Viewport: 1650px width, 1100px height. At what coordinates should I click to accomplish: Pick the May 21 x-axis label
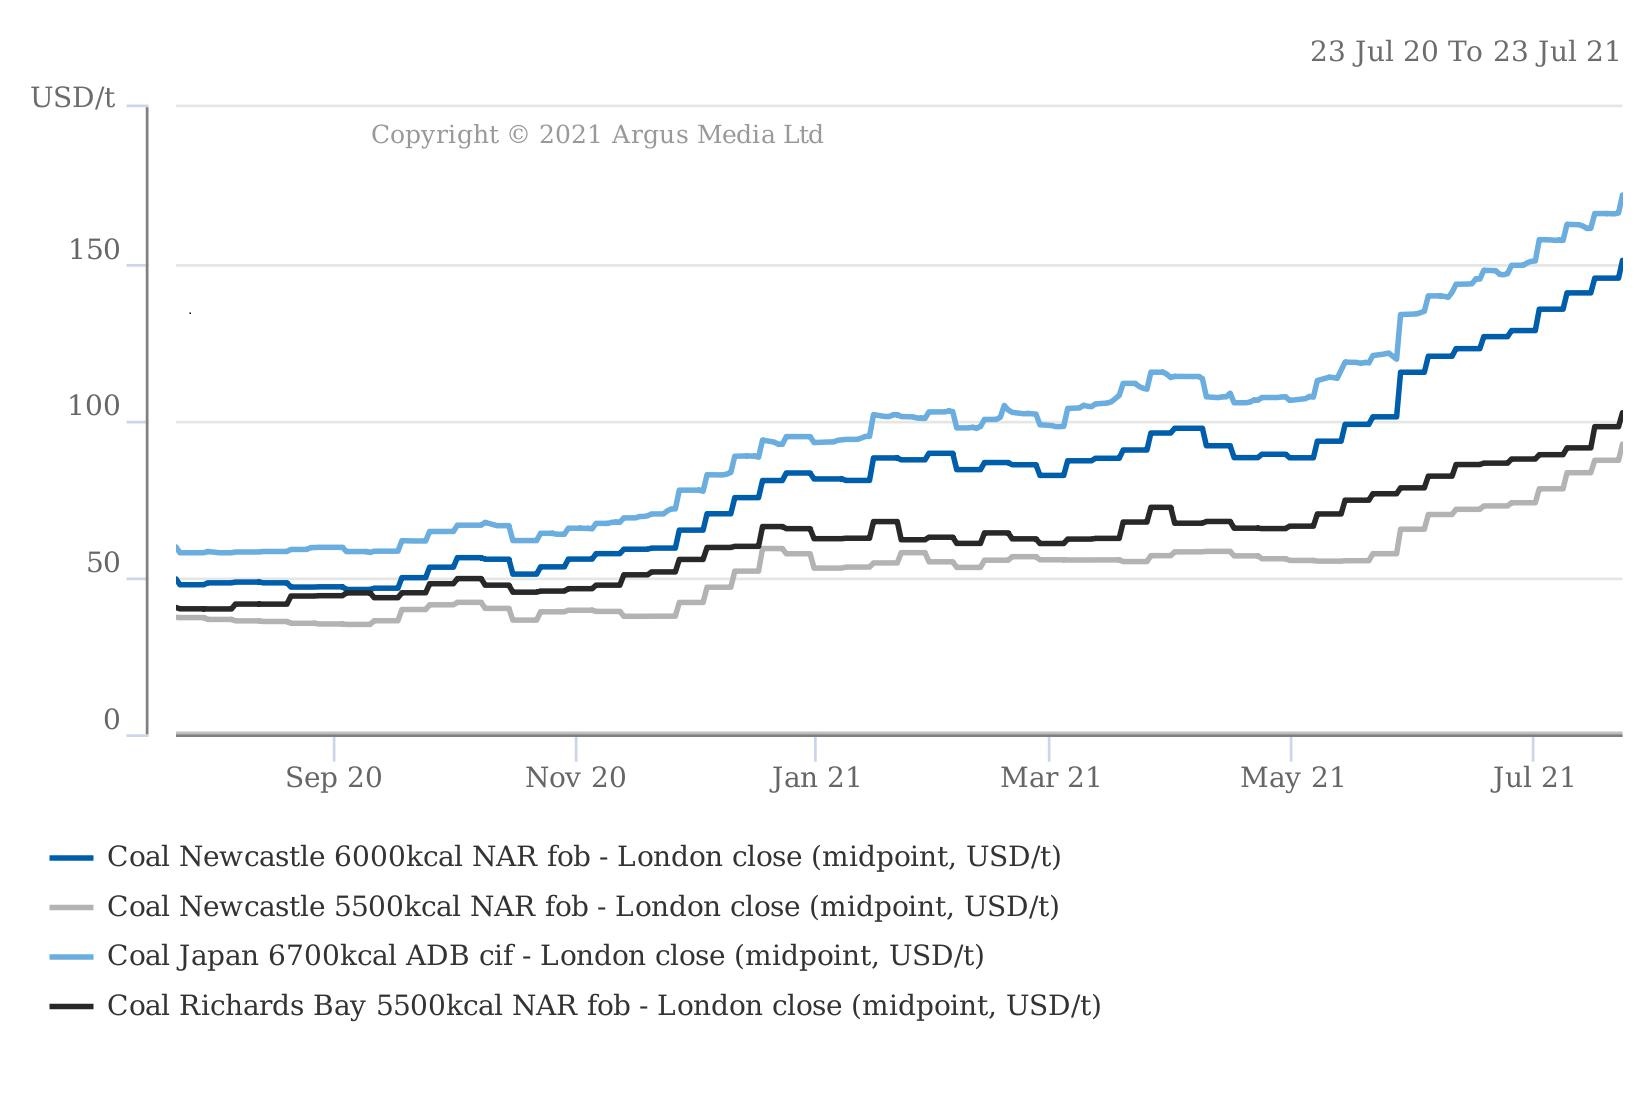coord(1292,778)
